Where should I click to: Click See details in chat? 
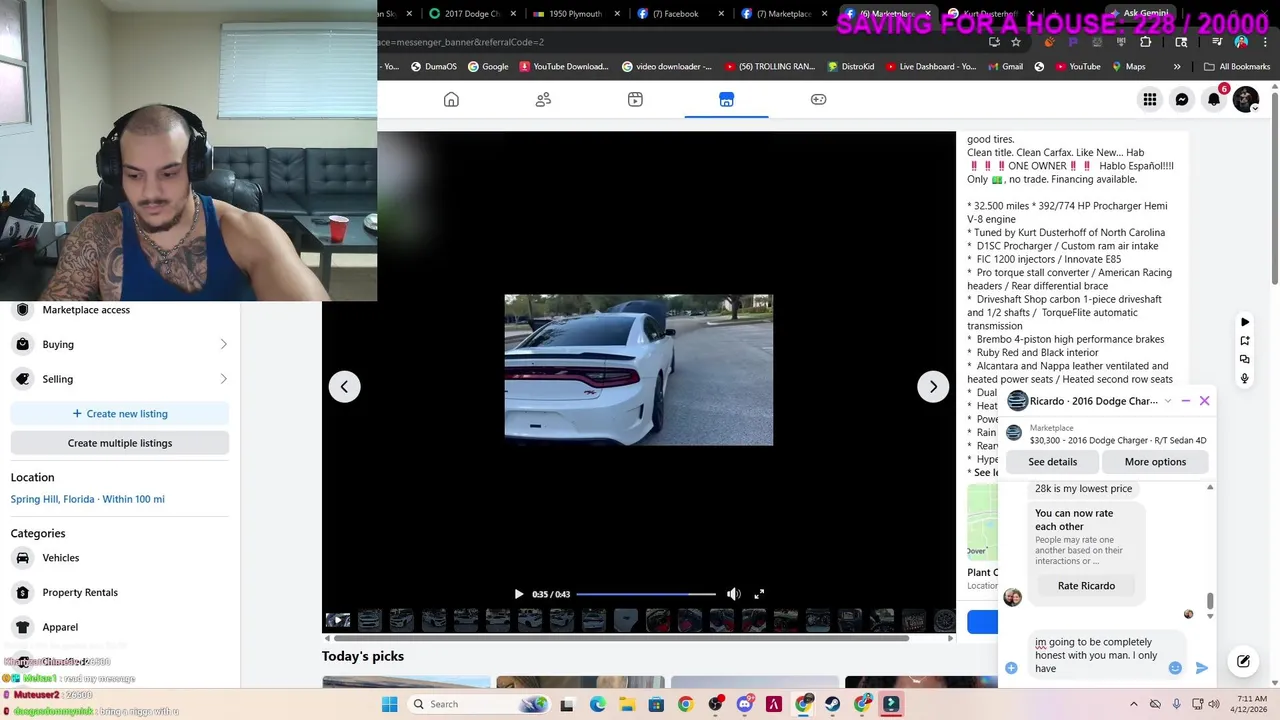(x=1053, y=462)
